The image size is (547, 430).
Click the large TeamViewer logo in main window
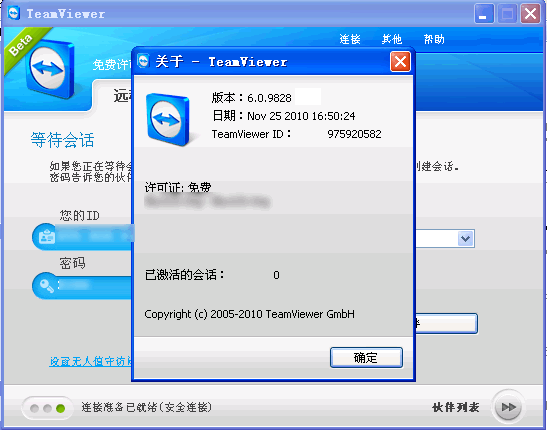[x=50, y=69]
